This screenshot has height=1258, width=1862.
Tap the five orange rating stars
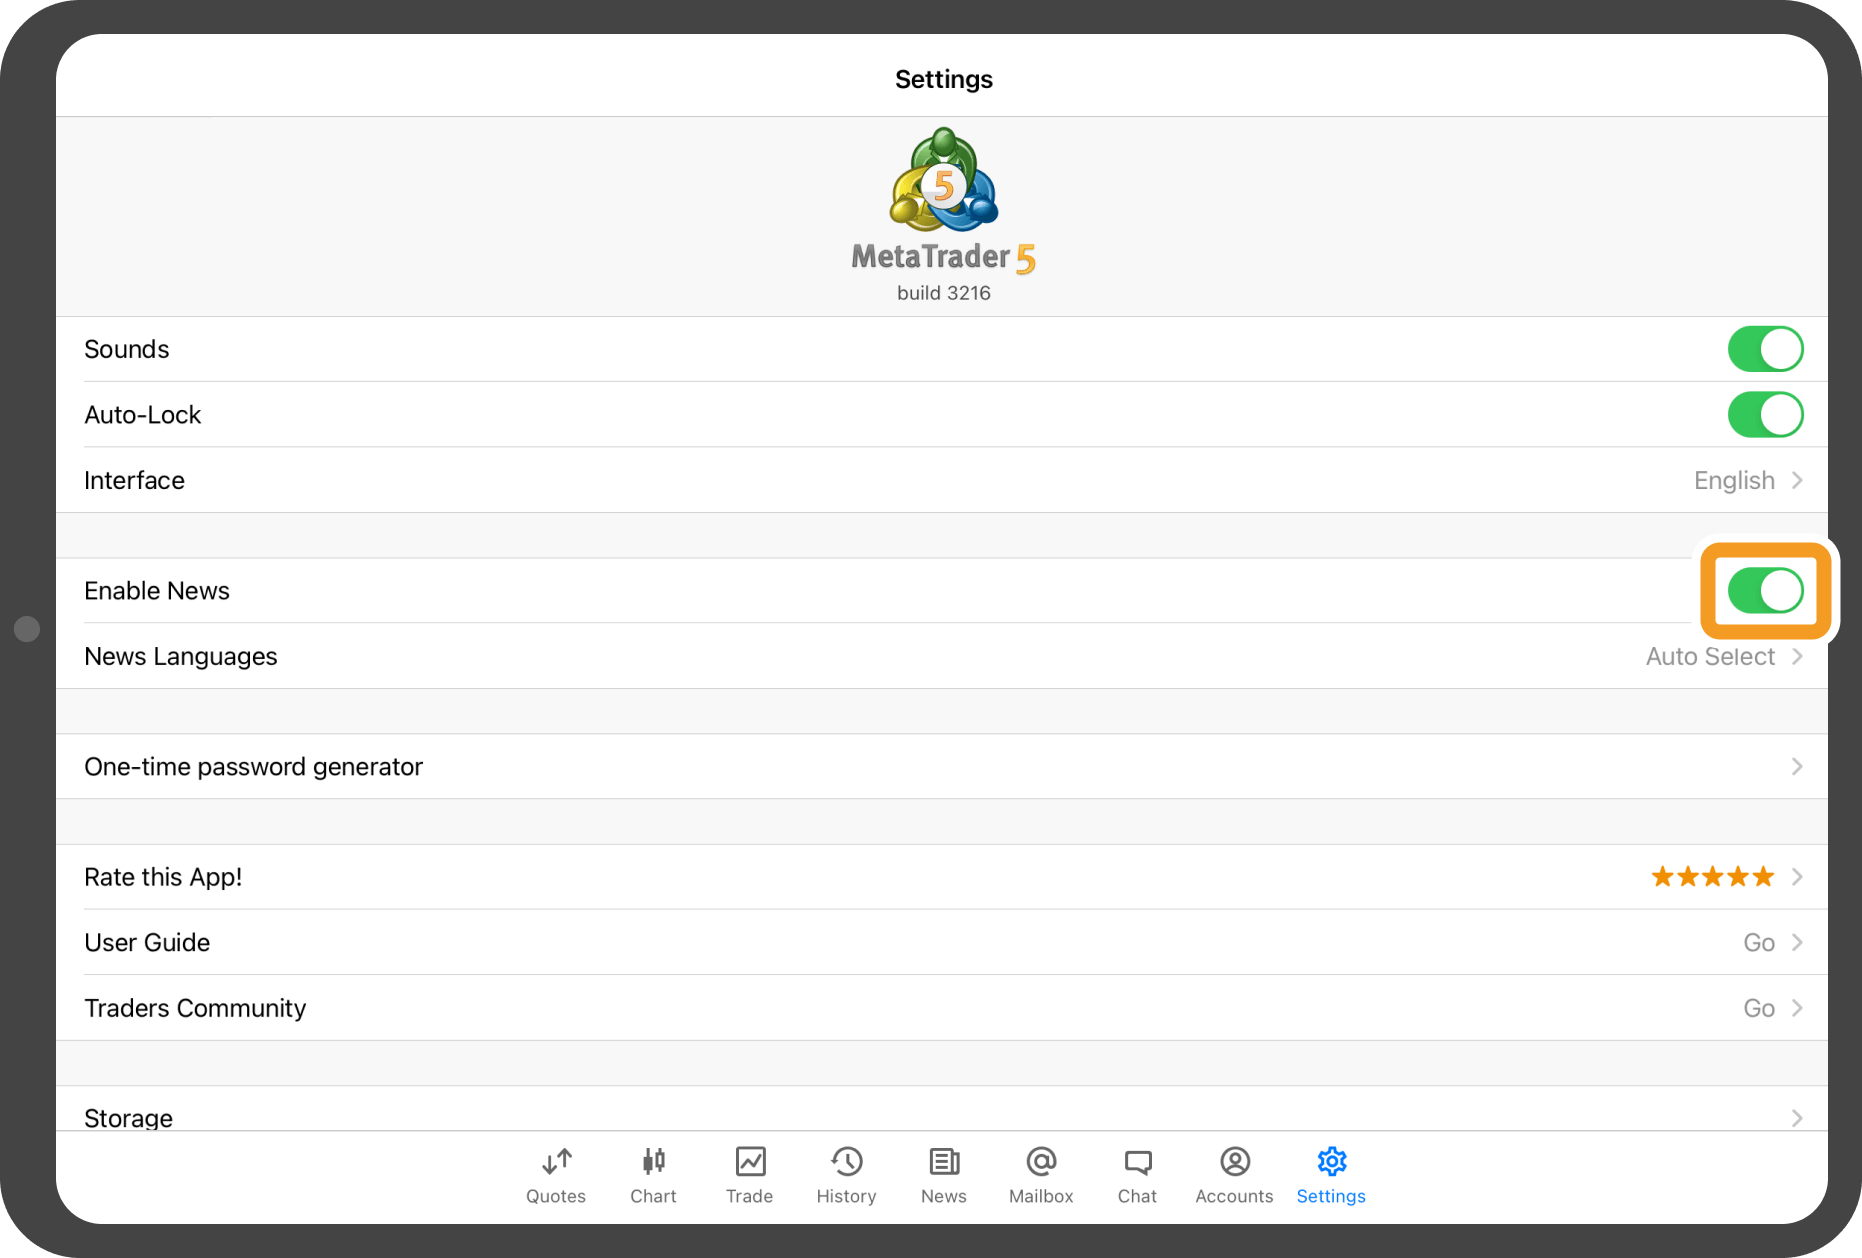tap(1712, 877)
